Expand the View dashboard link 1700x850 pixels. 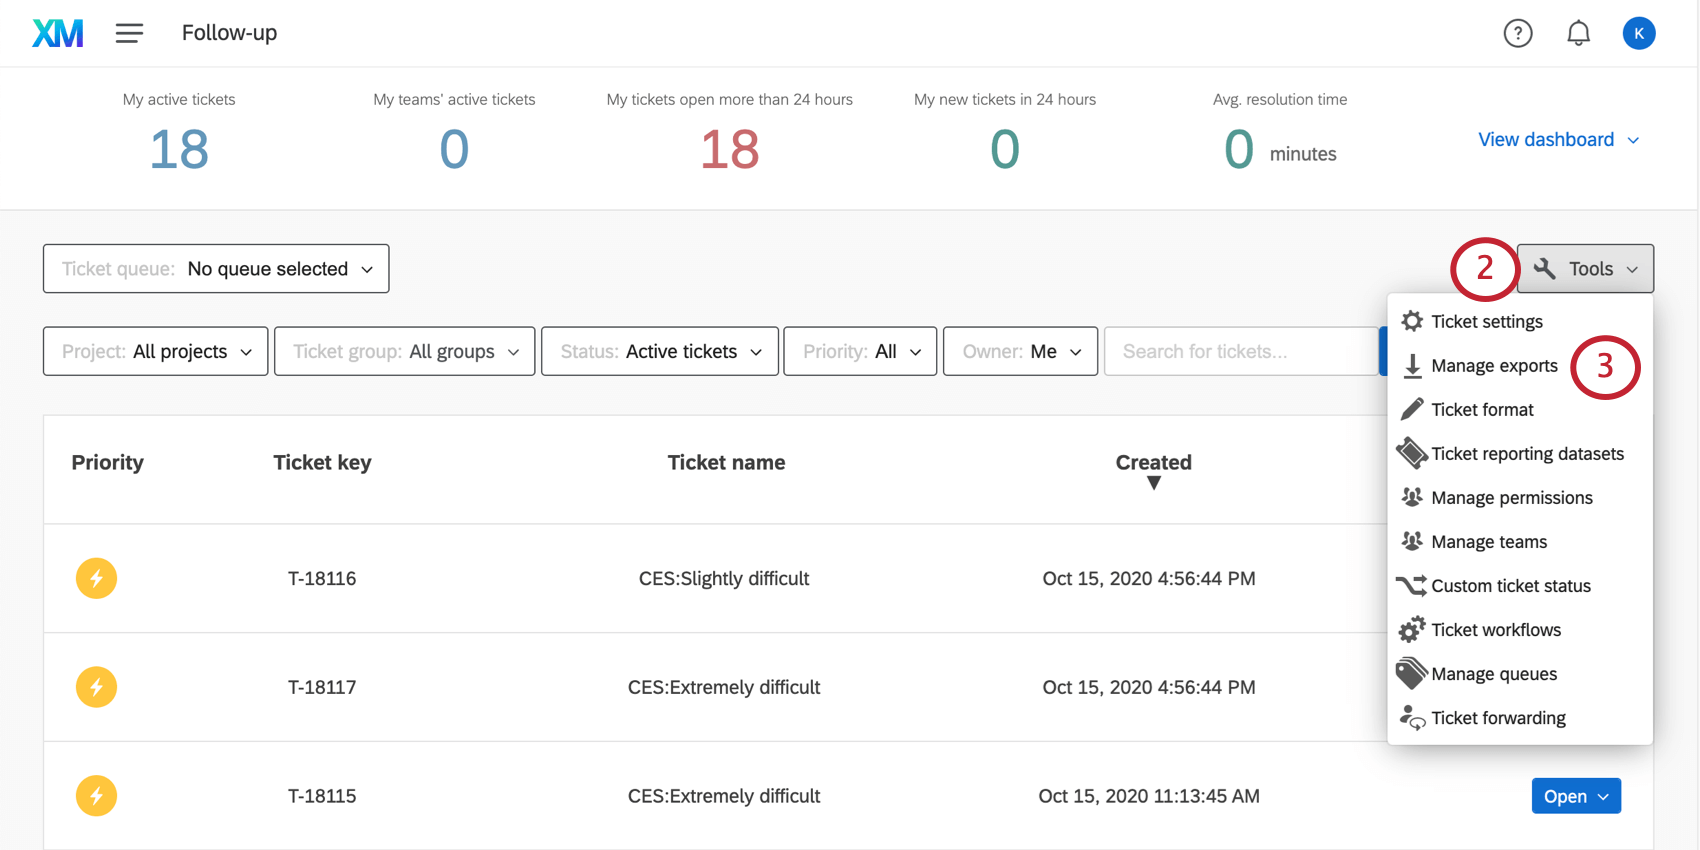[x=1558, y=140]
